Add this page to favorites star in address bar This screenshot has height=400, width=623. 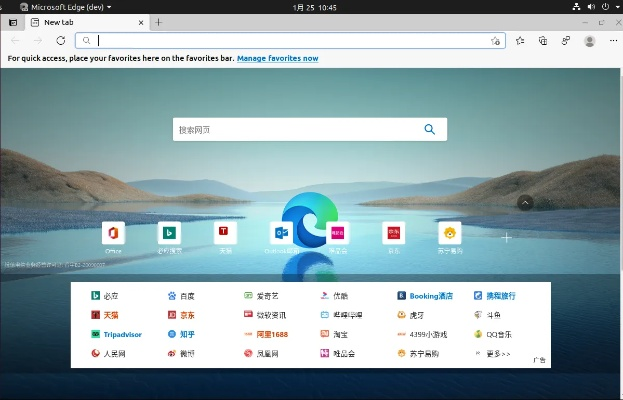click(x=495, y=41)
